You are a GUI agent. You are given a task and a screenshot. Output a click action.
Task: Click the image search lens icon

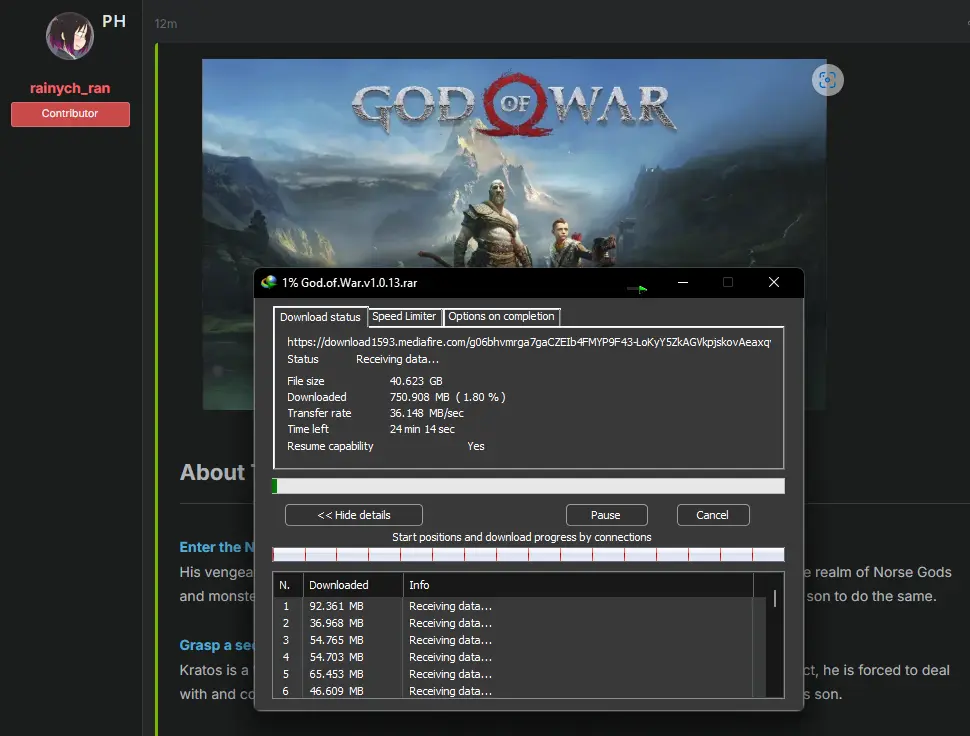827,80
